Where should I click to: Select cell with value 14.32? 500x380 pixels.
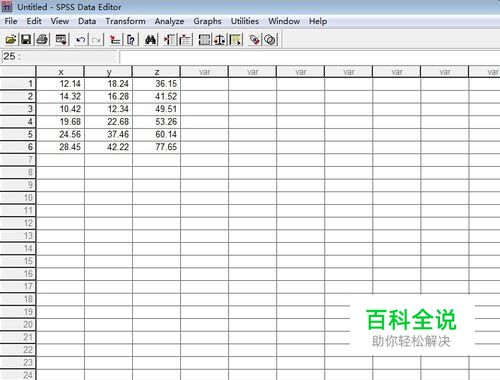60,96
